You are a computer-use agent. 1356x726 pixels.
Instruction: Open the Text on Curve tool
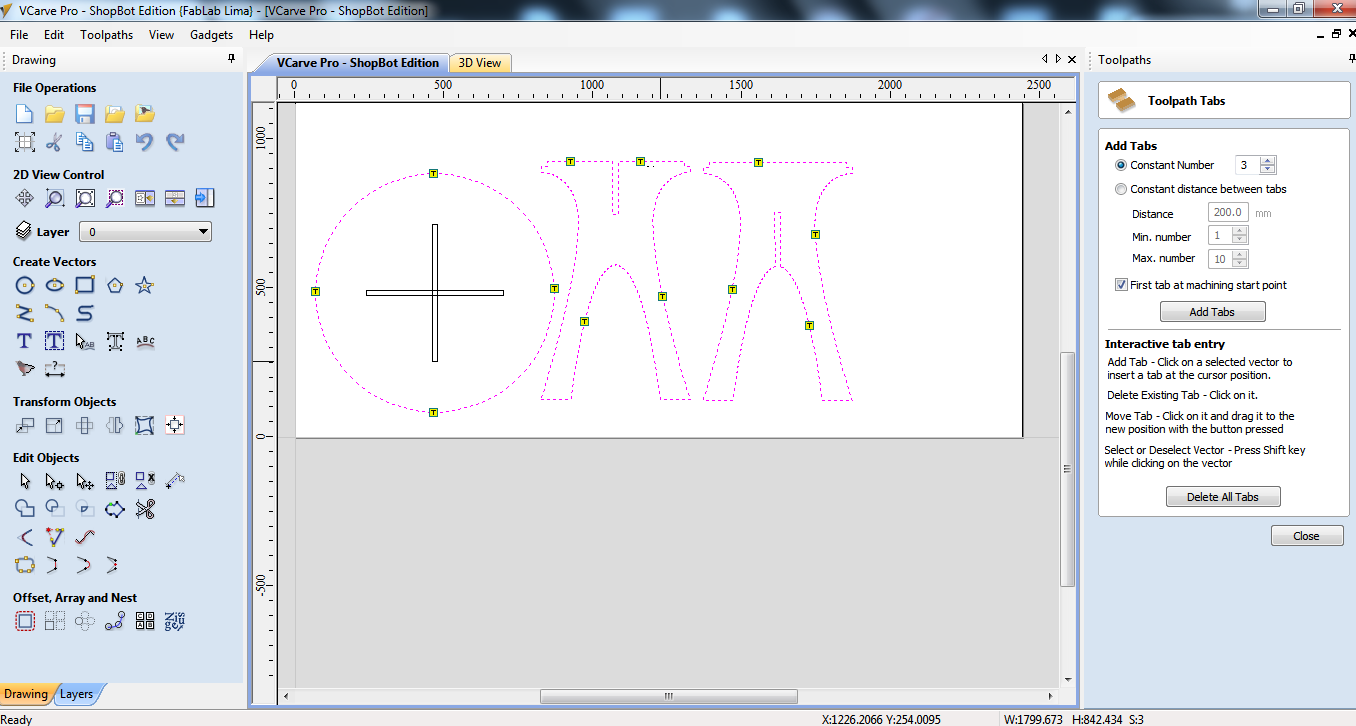click(145, 342)
